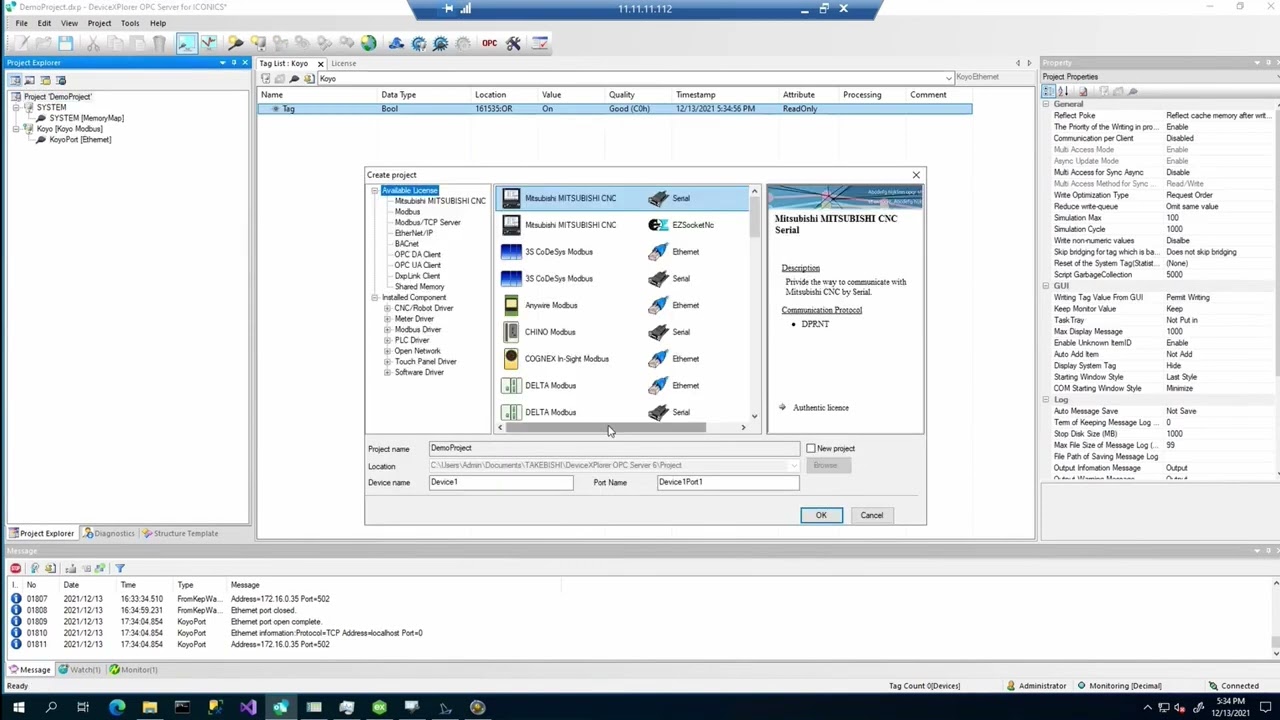This screenshot has height=720, width=1280.
Task: Close the Tag List : Koyo tab
Action: pyautogui.click(x=320, y=64)
